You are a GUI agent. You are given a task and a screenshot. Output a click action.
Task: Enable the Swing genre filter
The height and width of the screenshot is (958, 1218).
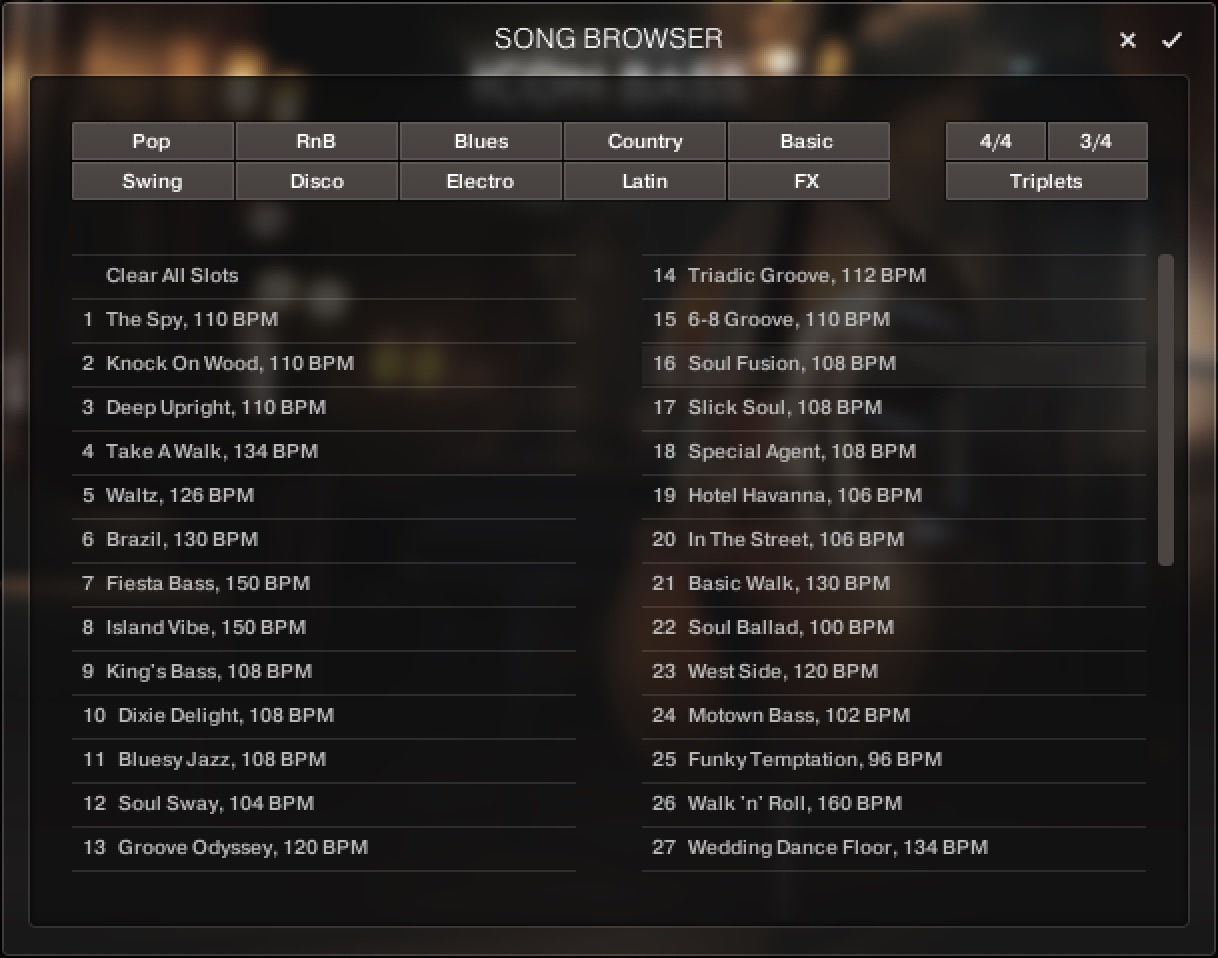152,181
